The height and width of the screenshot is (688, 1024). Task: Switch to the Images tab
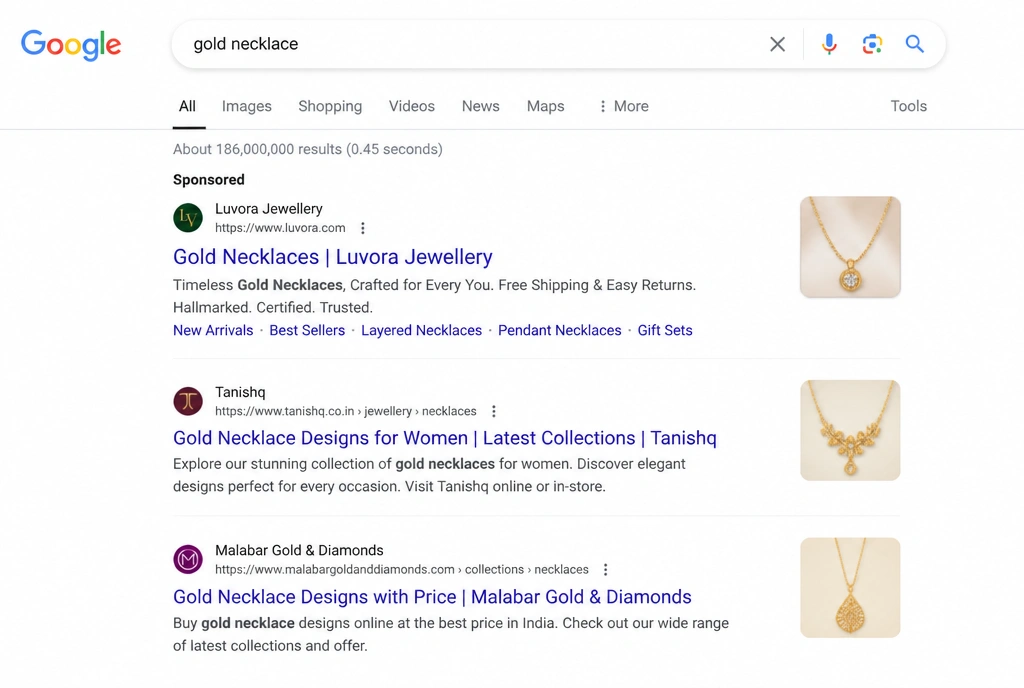pos(247,106)
